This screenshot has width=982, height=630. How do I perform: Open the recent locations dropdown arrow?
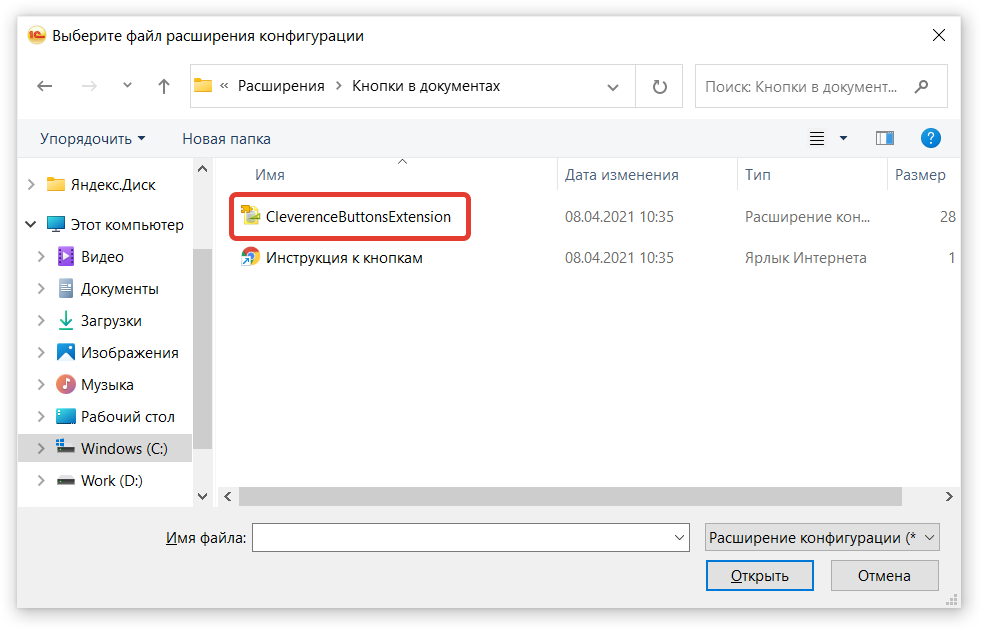(x=127, y=87)
